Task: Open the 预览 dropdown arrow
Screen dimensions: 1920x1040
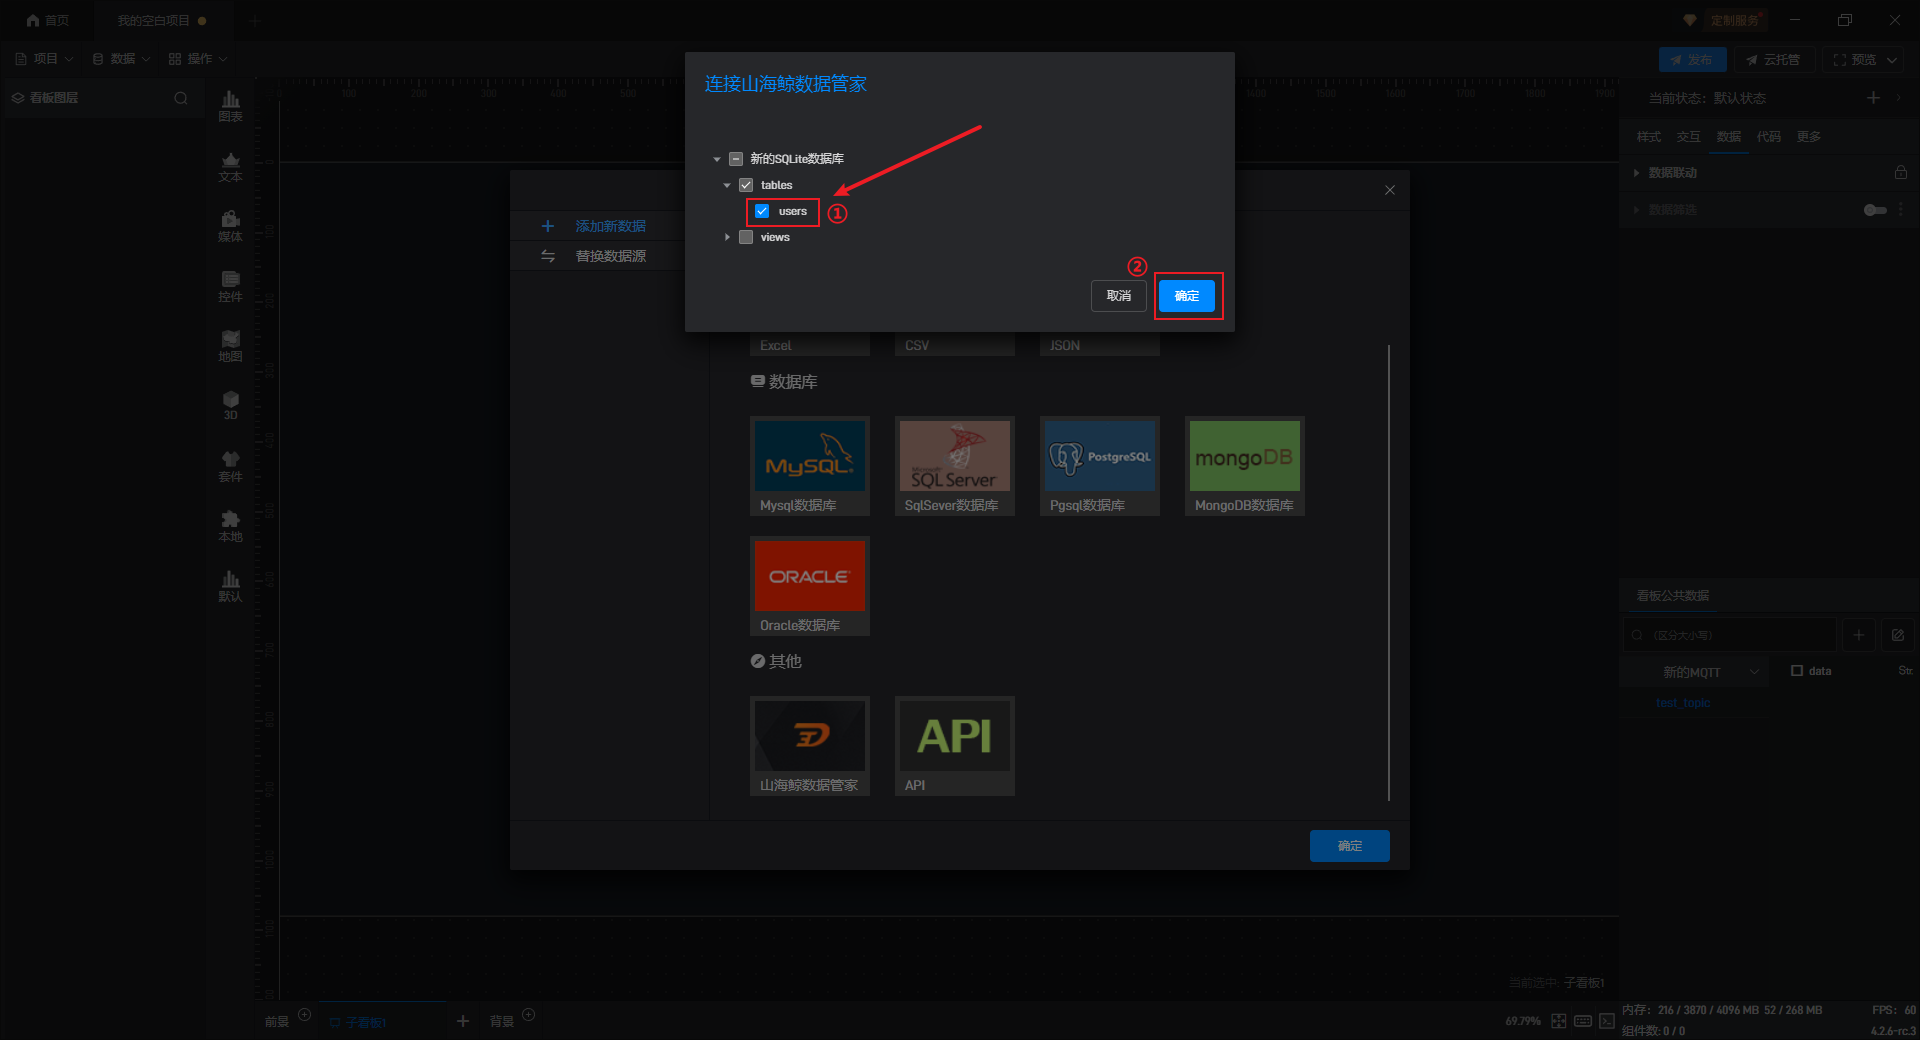Action: point(1892,60)
